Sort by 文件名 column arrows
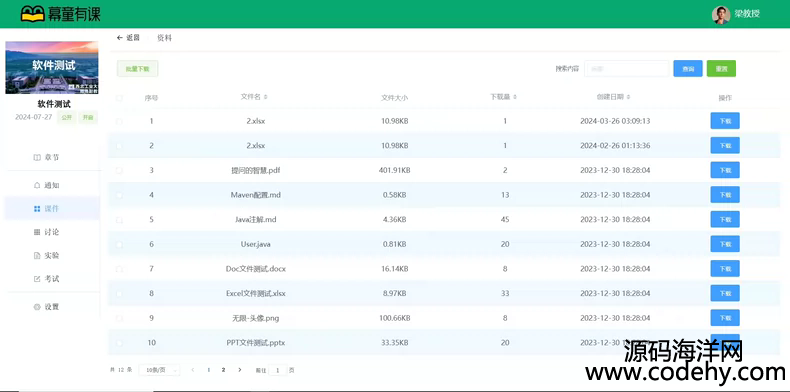Image resolution: width=790 pixels, height=392 pixels. (x=266, y=97)
